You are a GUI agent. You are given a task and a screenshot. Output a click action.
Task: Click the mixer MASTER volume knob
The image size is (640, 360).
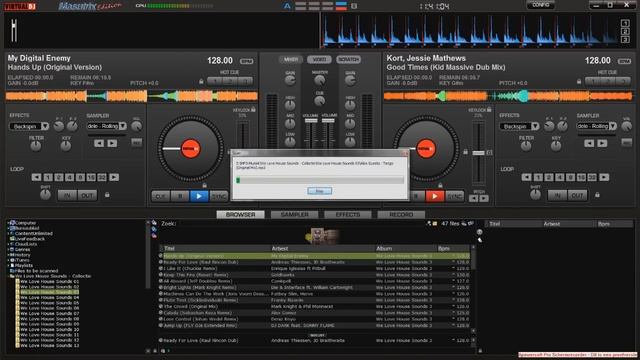coord(320,81)
